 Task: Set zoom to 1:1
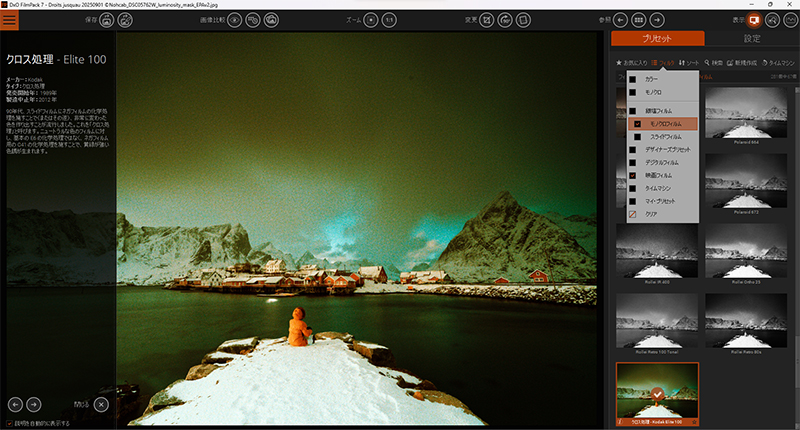(x=389, y=20)
